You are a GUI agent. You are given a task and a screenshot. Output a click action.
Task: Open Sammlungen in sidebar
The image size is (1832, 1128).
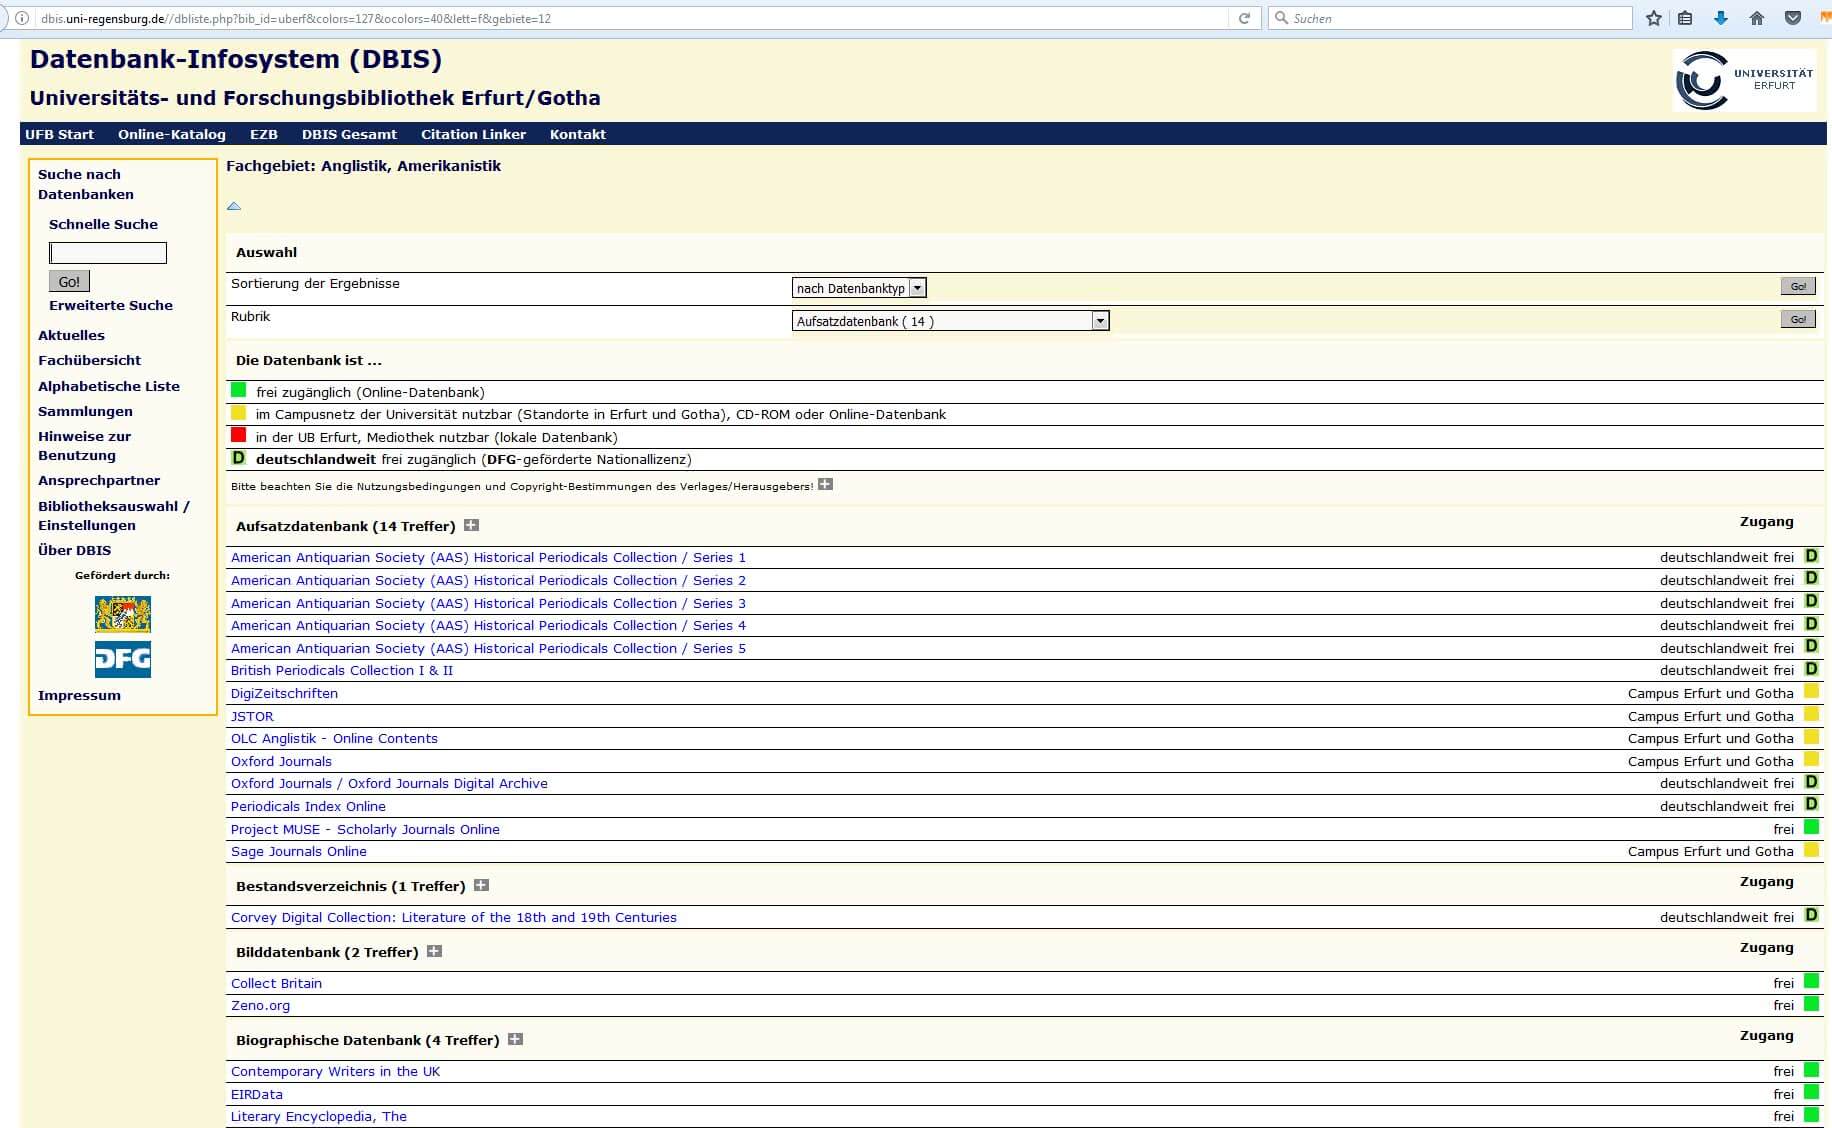(x=85, y=411)
